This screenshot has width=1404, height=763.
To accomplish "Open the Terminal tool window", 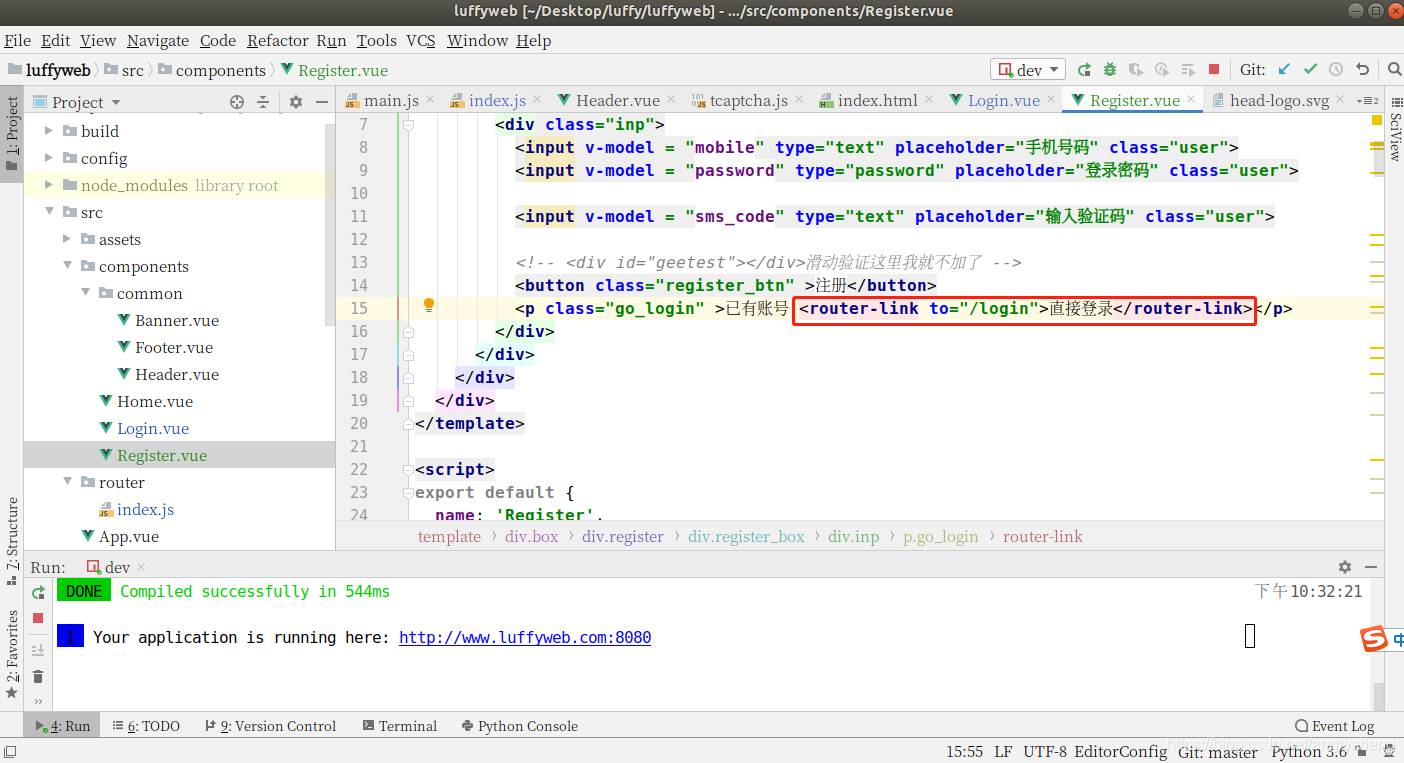I will 400,726.
